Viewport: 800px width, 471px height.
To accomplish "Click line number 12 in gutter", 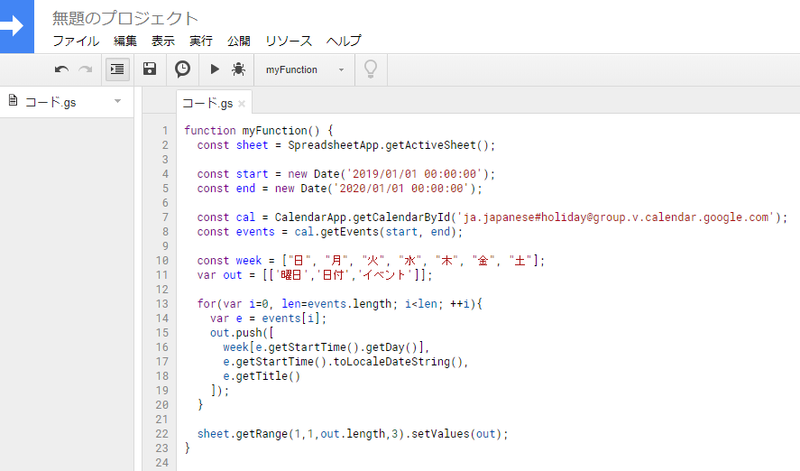I will [162, 289].
